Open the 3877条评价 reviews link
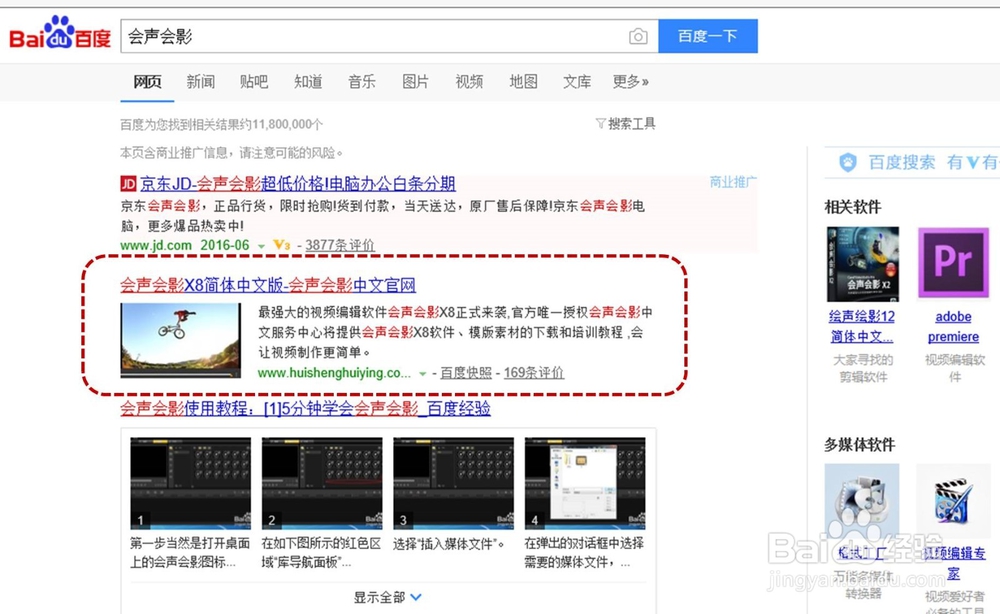Screen dimensions: 1000x614 coord(339,245)
